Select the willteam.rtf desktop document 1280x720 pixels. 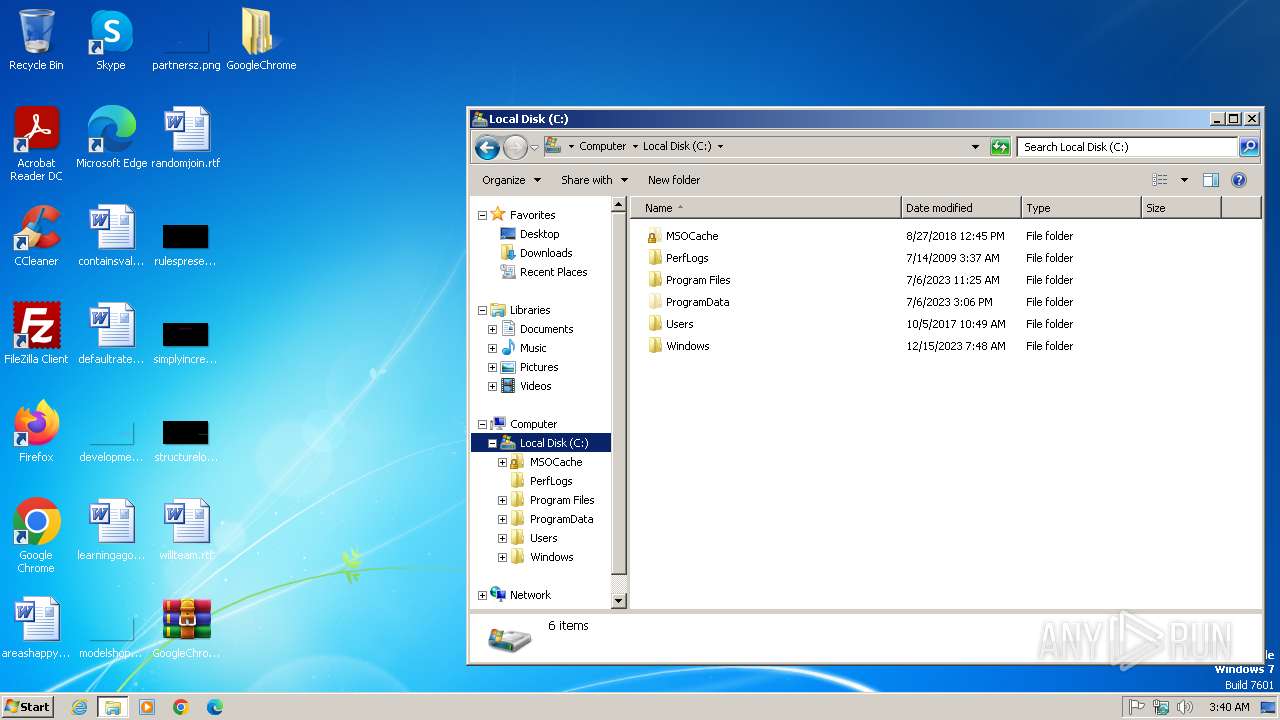tap(186, 530)
